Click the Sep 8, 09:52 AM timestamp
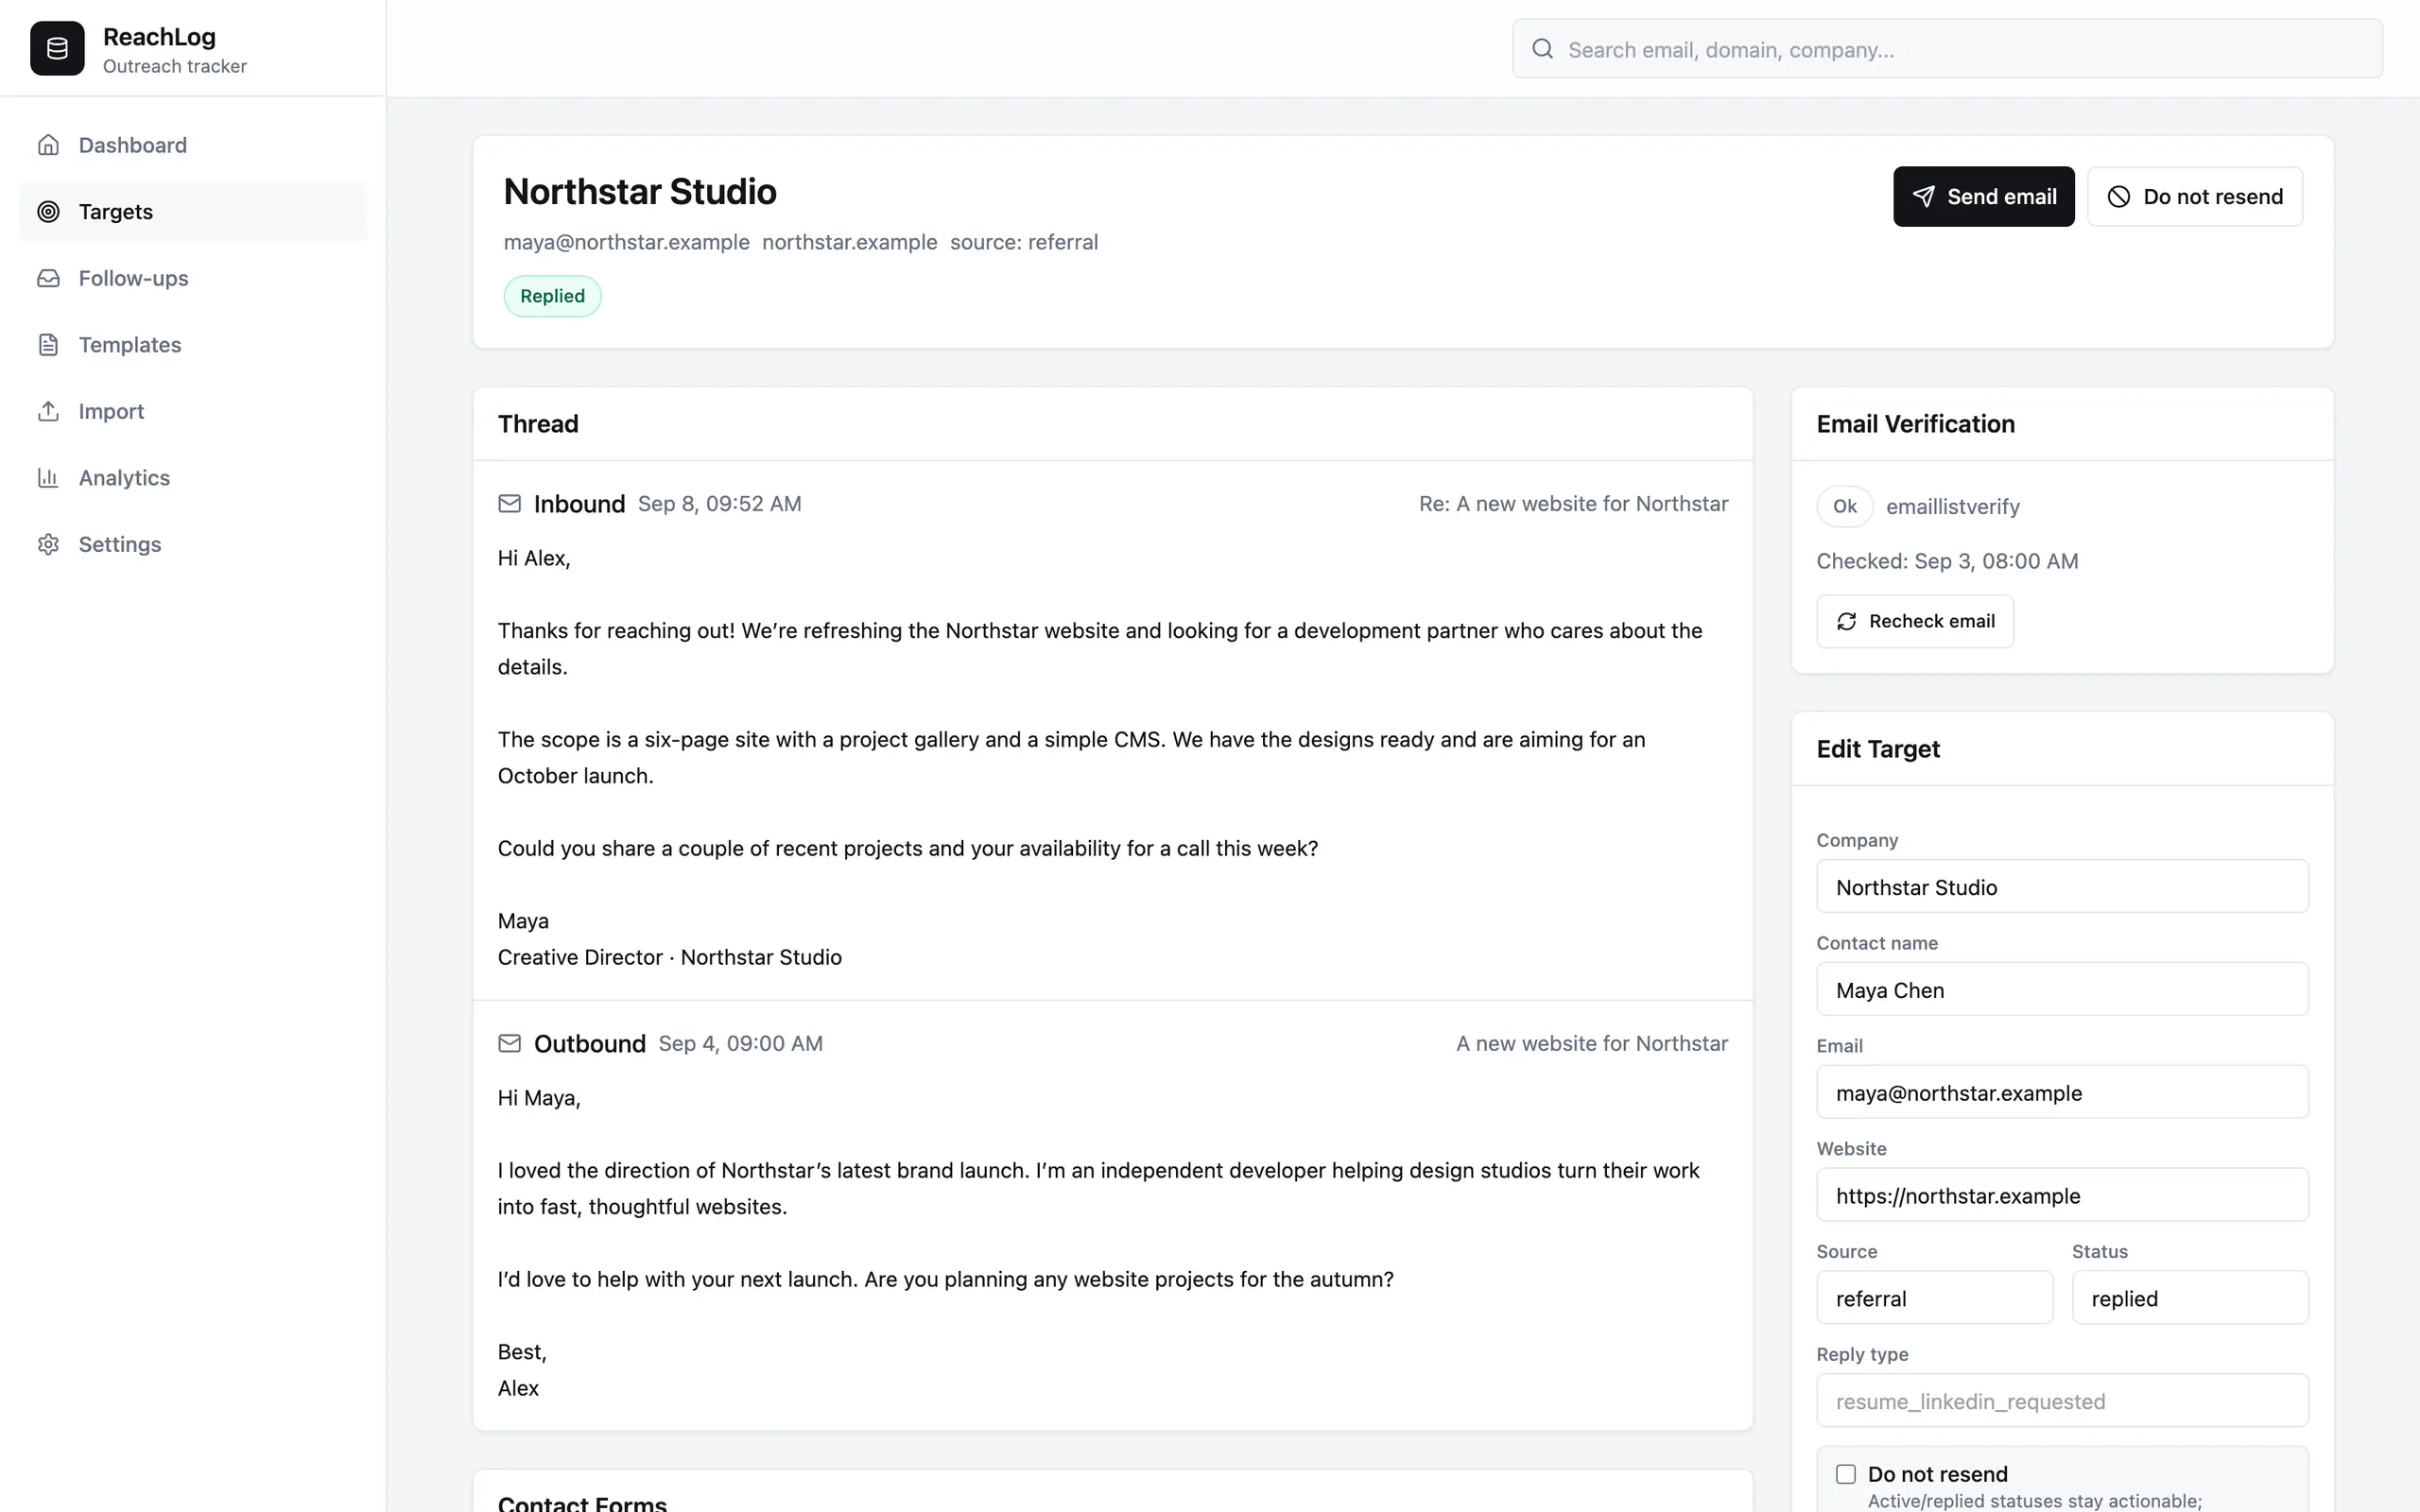Viewport: 2420px width, 1512px height. [719, 504]
